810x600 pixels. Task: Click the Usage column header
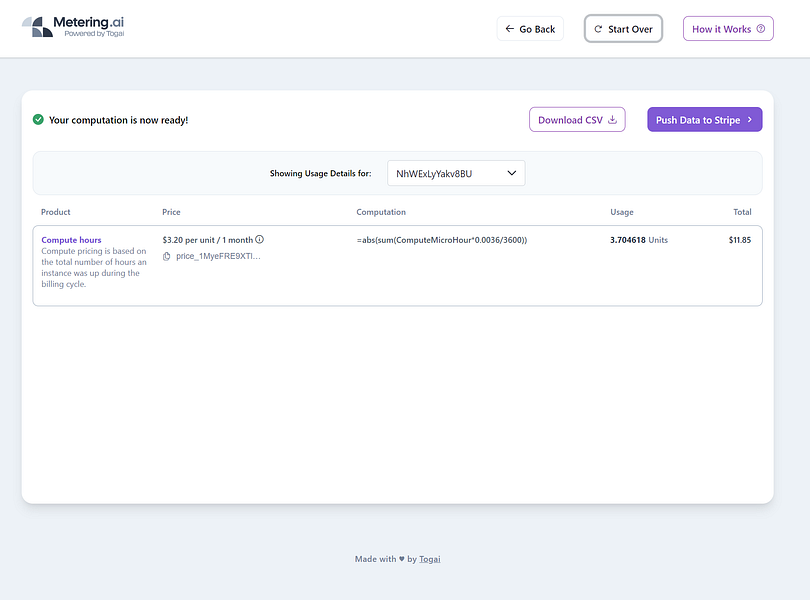(x=622, y=212)
